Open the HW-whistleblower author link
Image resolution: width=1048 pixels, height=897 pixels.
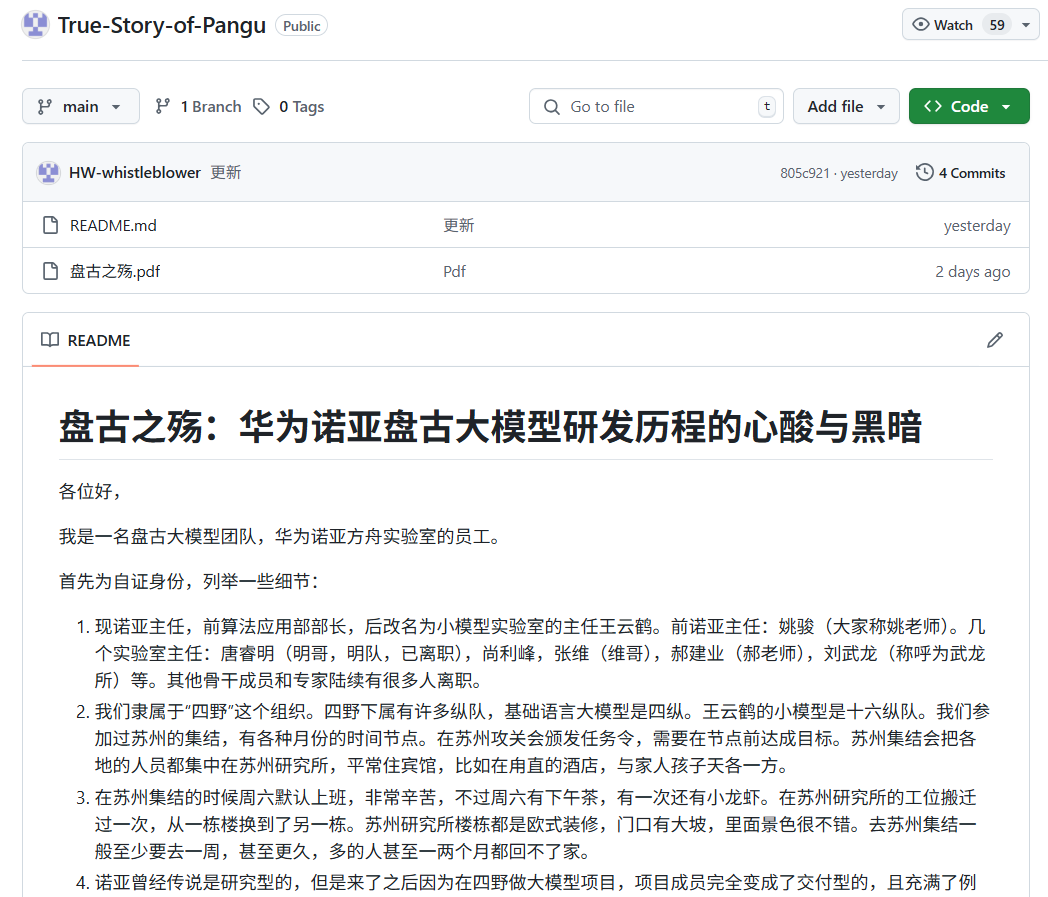(134, 172)
